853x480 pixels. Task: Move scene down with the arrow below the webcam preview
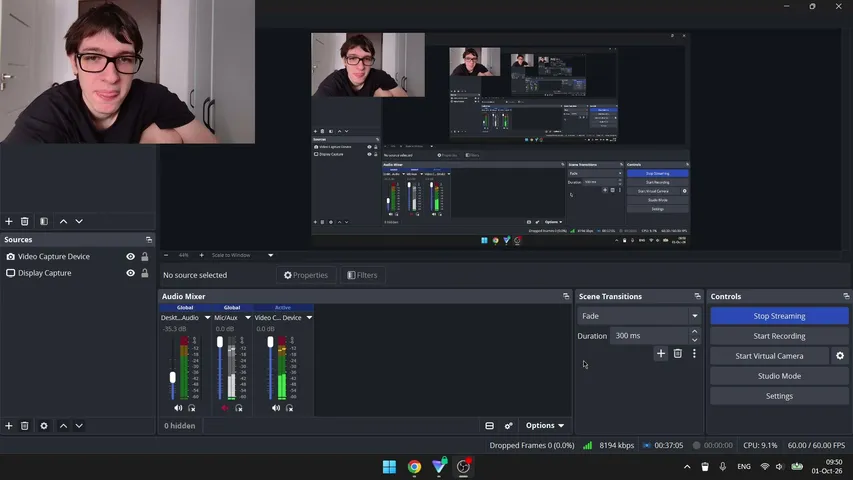coord(79,221)
